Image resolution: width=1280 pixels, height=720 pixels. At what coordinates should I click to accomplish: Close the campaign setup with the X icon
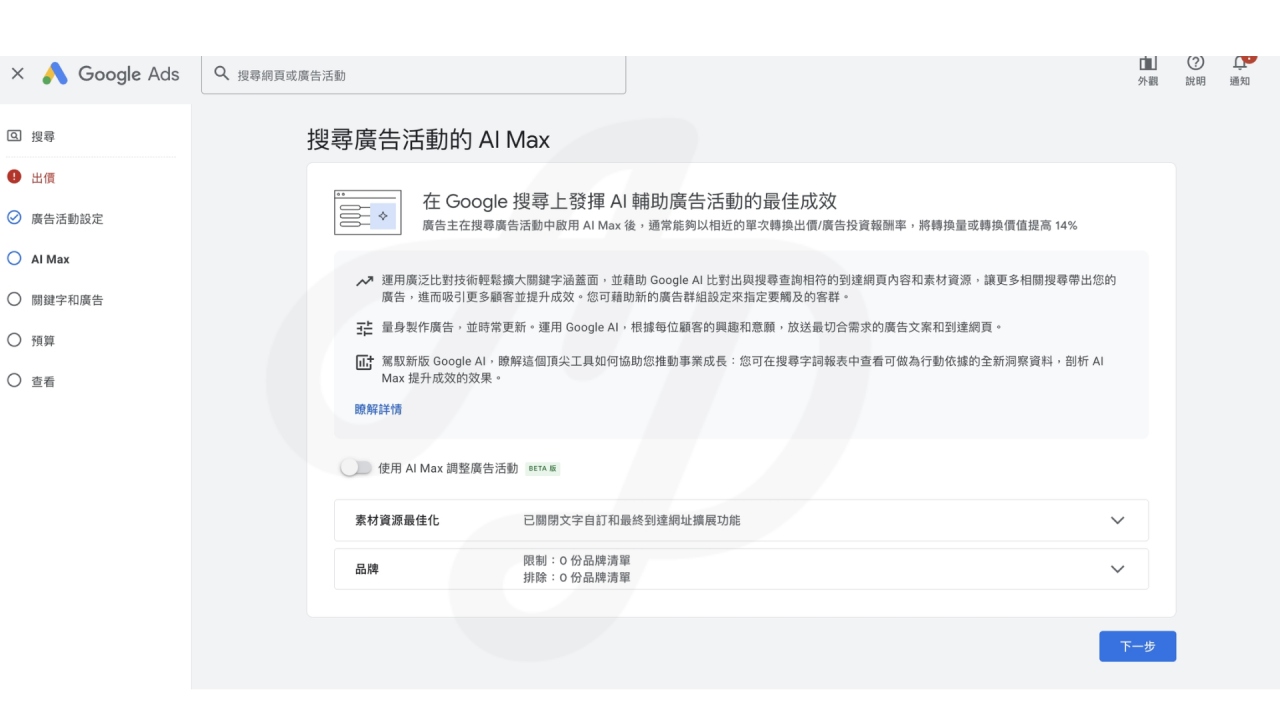pyautogui.click(x=17, y=74)
